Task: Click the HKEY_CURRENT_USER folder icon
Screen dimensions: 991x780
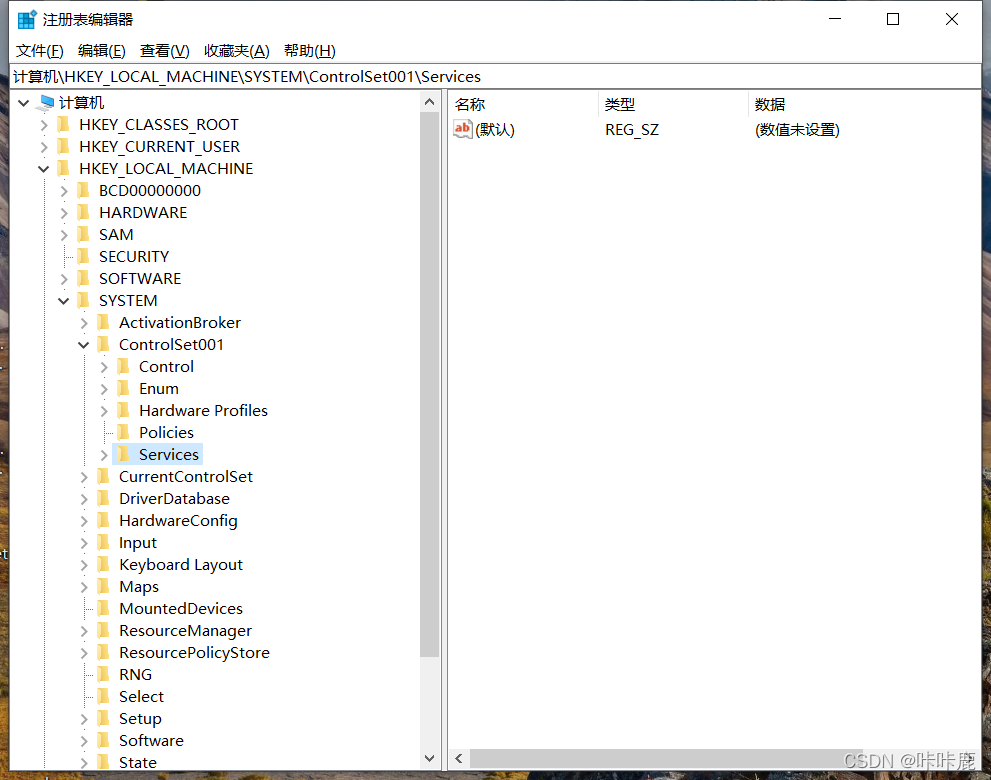Action: click(x=63, y=147)
